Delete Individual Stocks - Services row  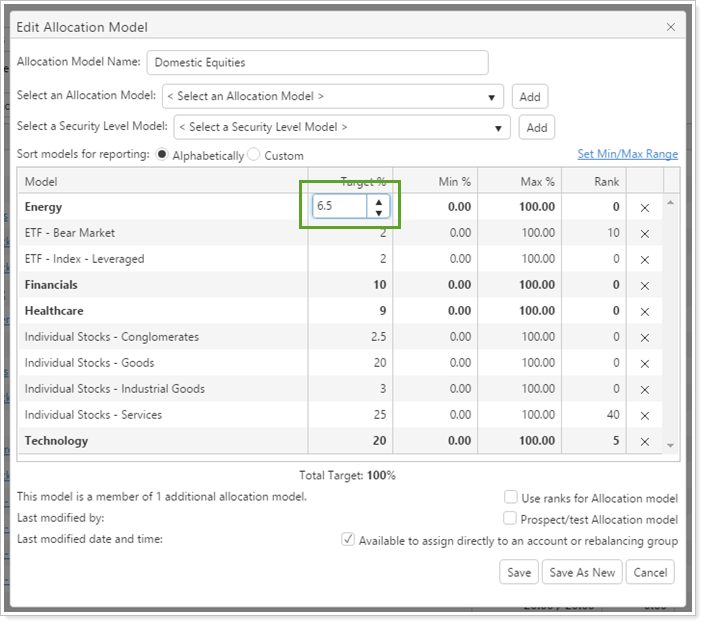(x=644, y=415)
